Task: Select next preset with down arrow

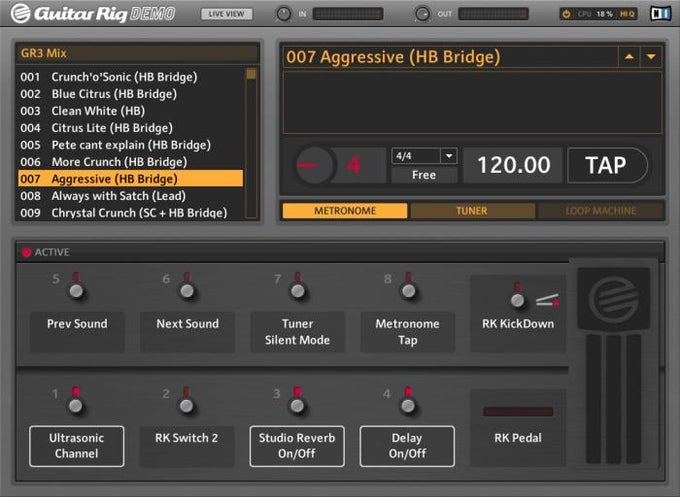Action: click(x=651, y=57)
